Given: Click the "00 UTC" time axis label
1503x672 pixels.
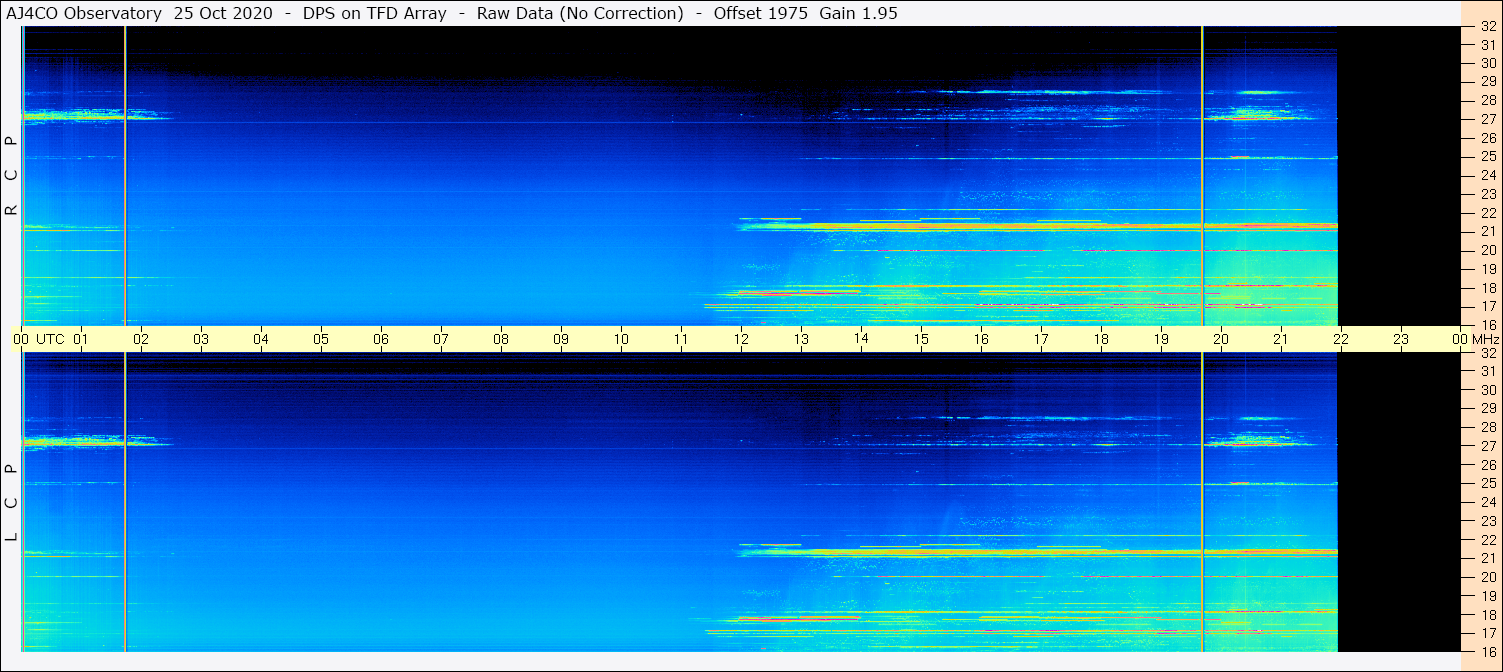Looking at the screenshot, I should pos(38,339).
